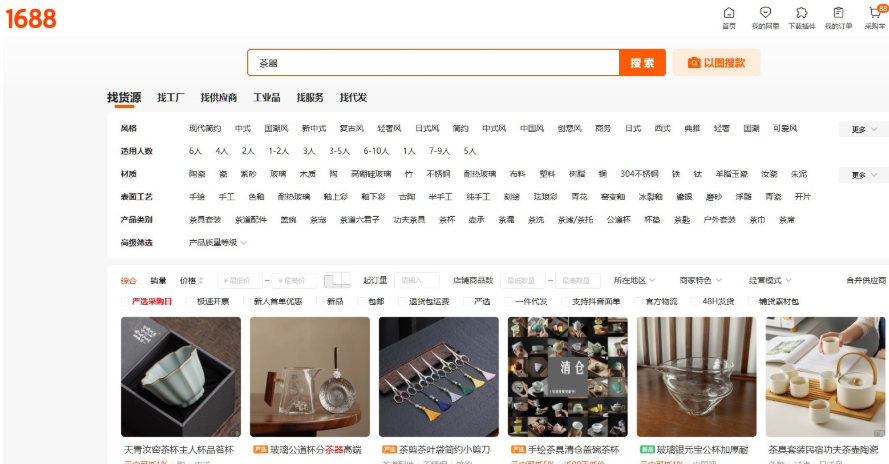Click the 下载插件 puzzle icon
The image size is (889, 464).
coord(802,13)
